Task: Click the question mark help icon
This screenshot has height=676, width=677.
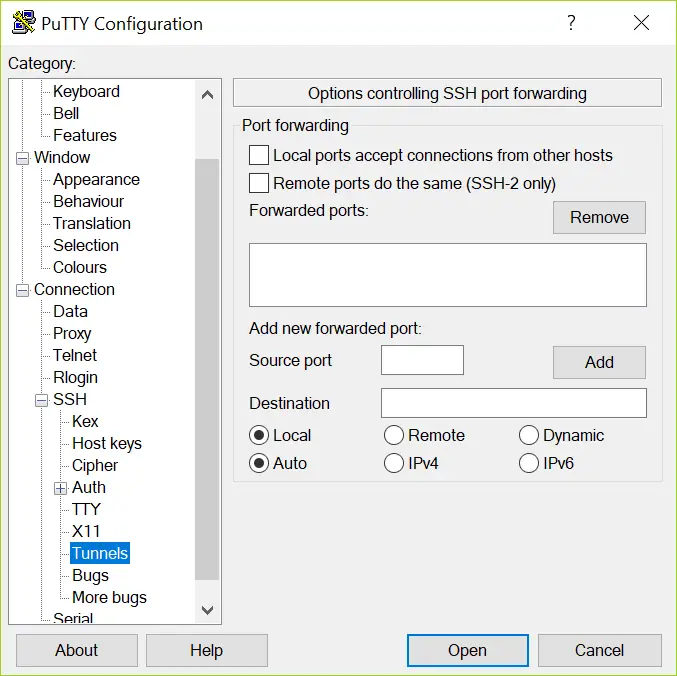Action: pos(571,23)
